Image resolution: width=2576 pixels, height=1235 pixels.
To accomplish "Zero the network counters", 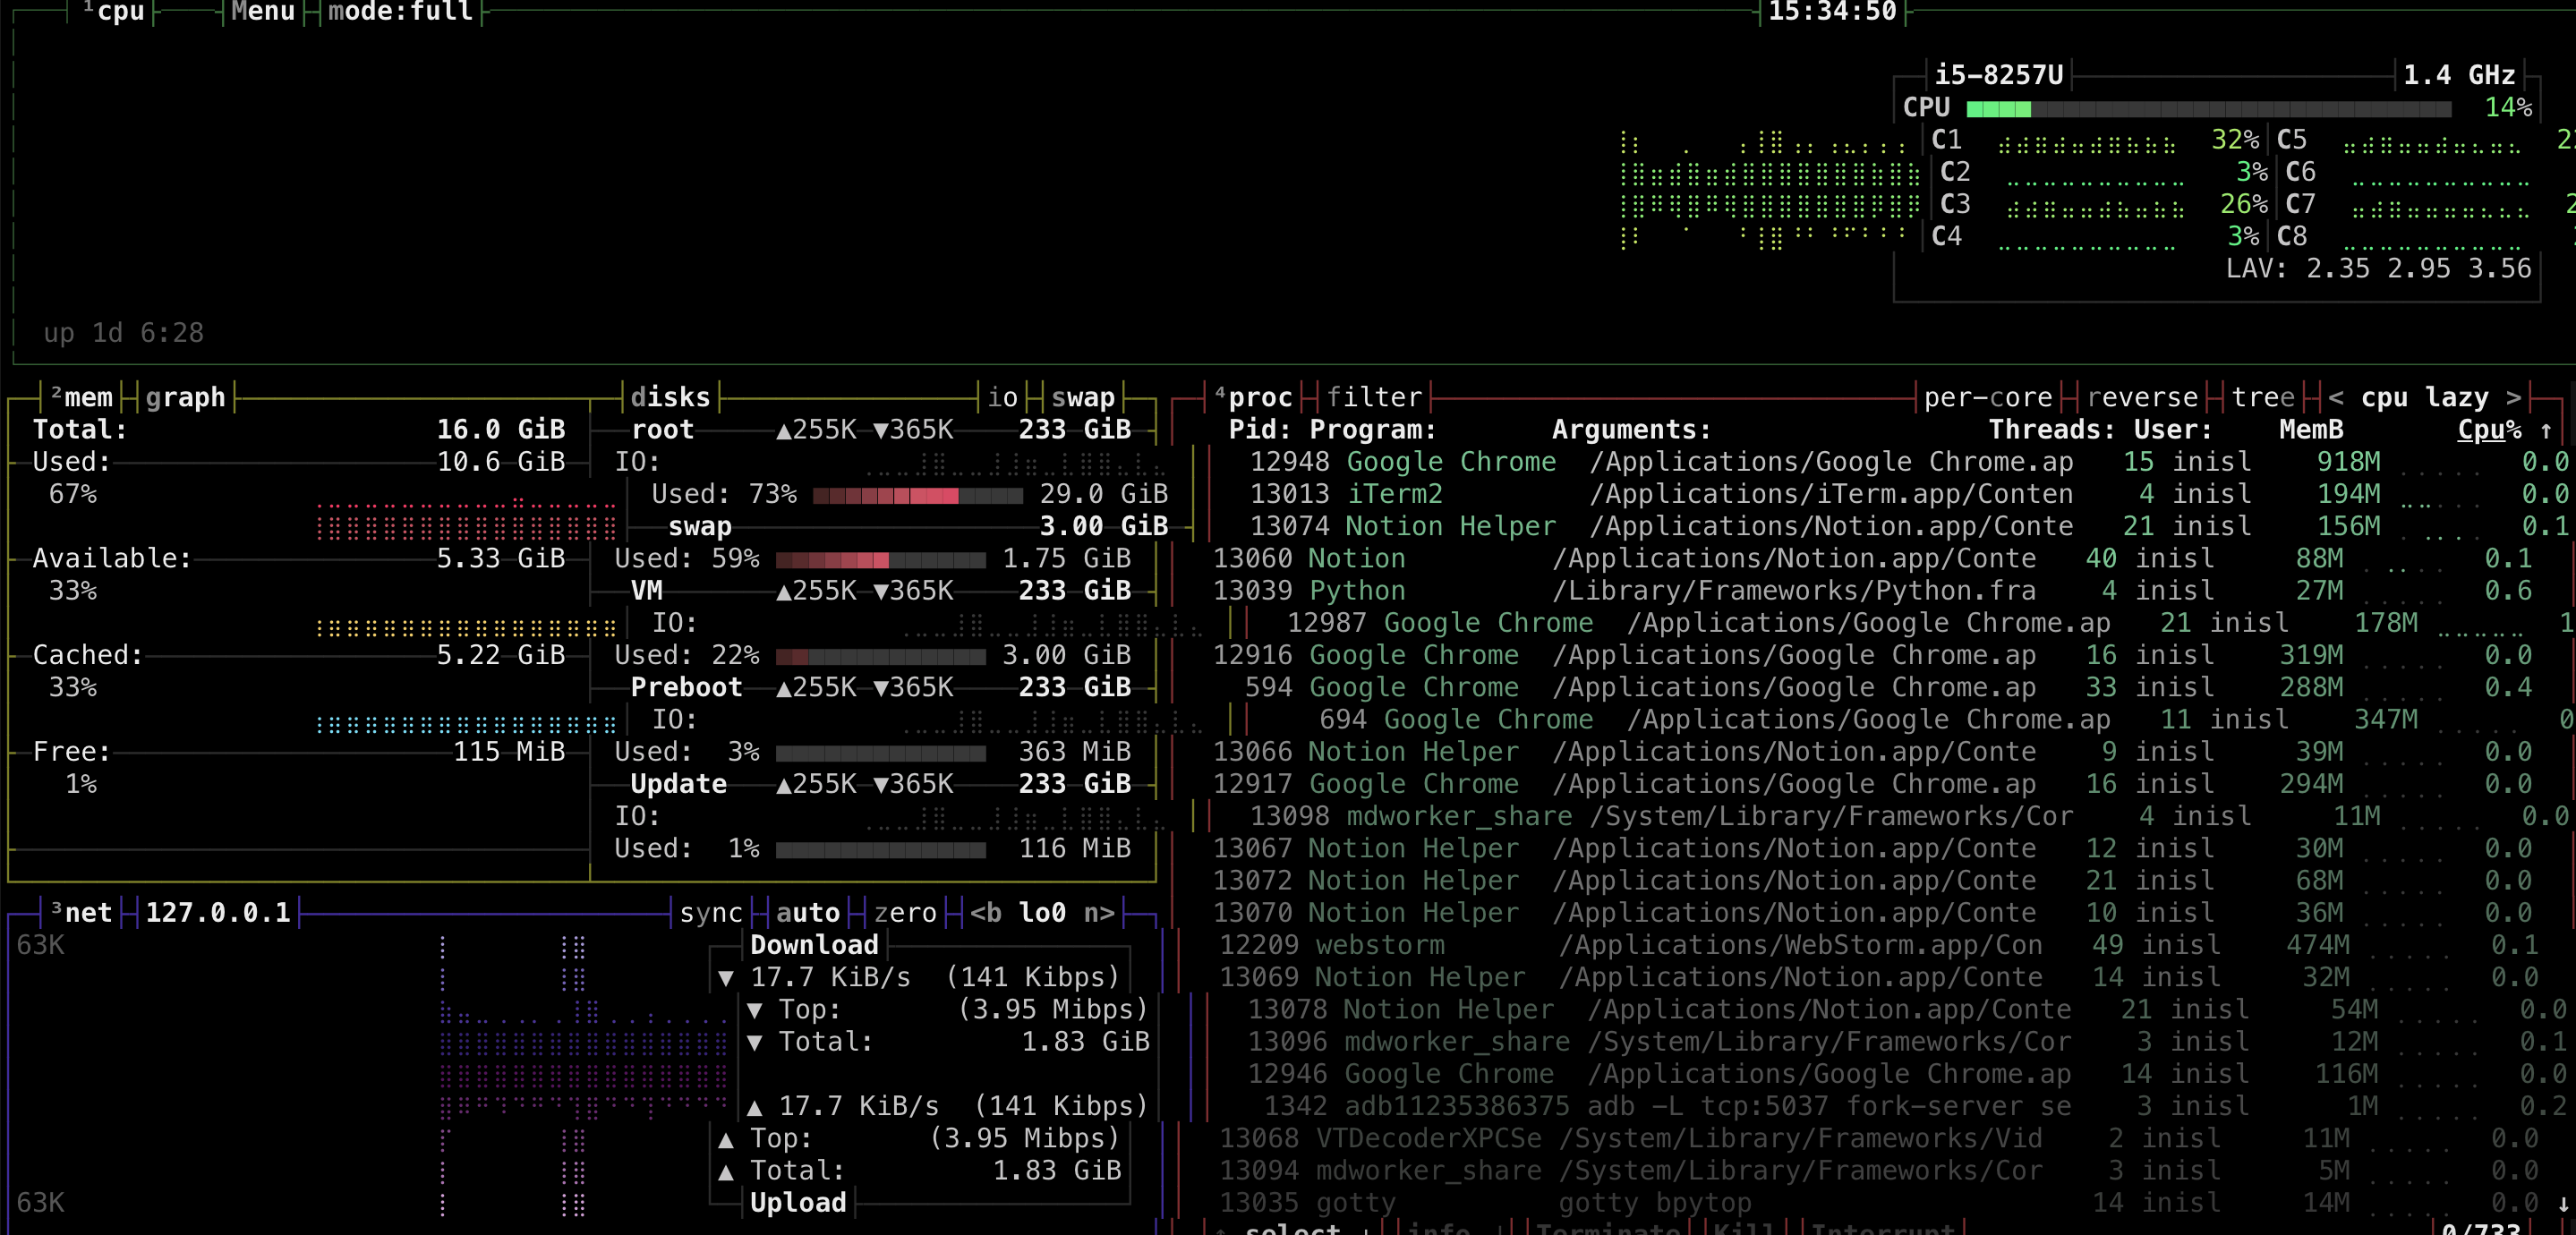I will (x=904, y=913).
